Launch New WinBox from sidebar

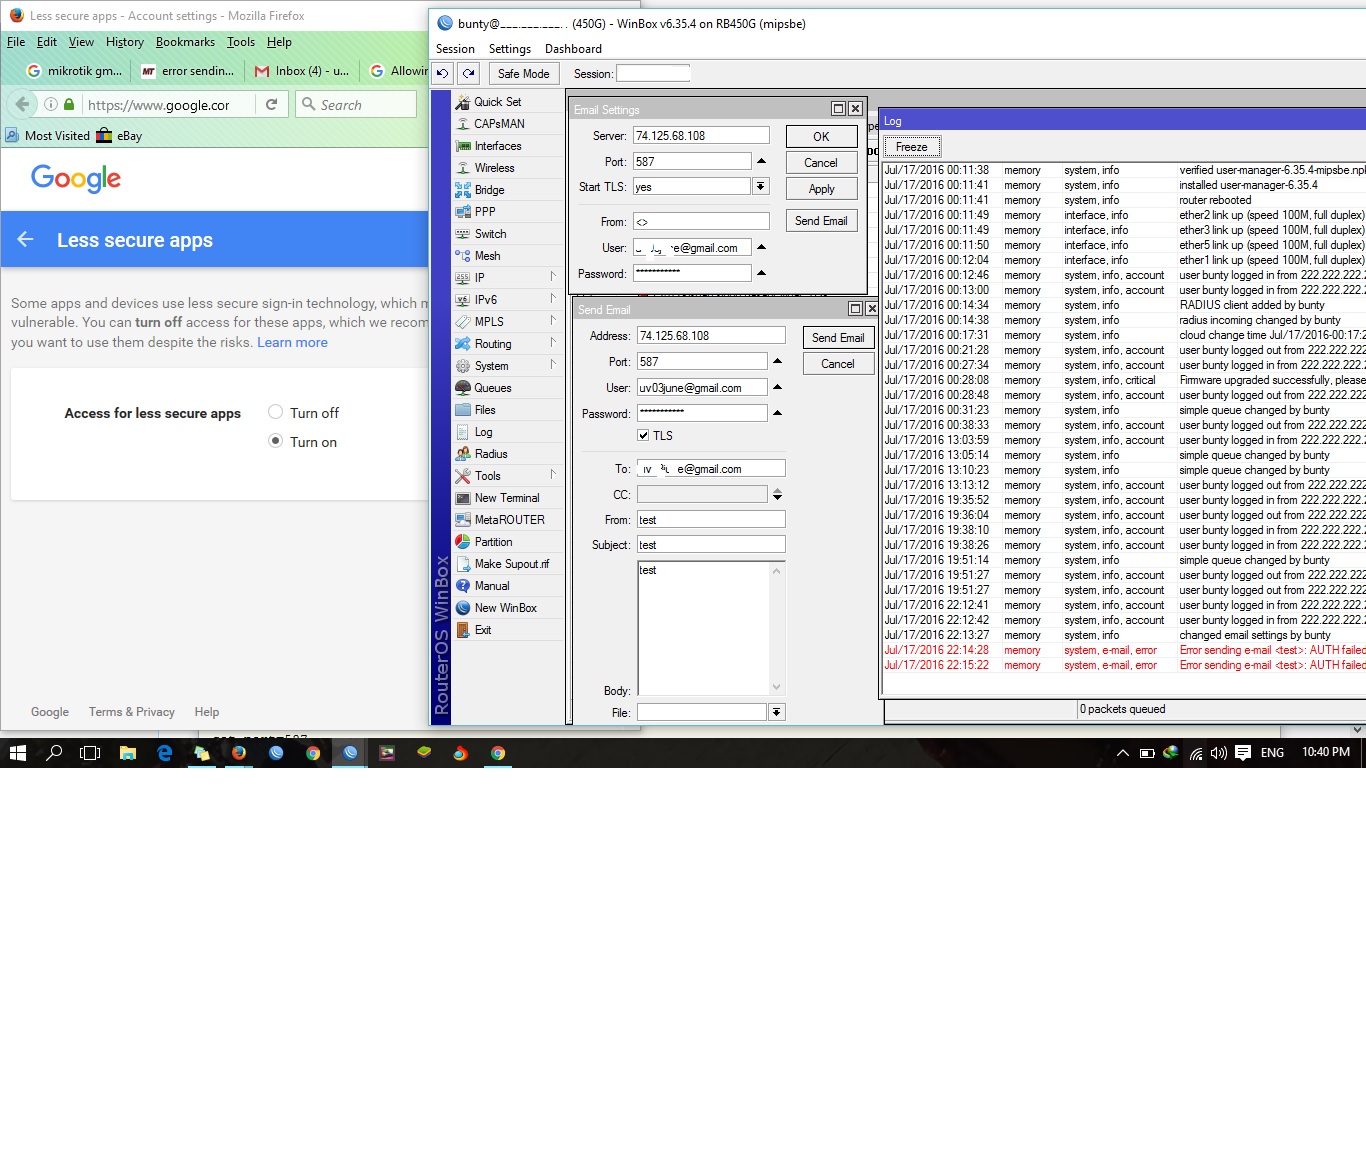[x=505, y=608]
